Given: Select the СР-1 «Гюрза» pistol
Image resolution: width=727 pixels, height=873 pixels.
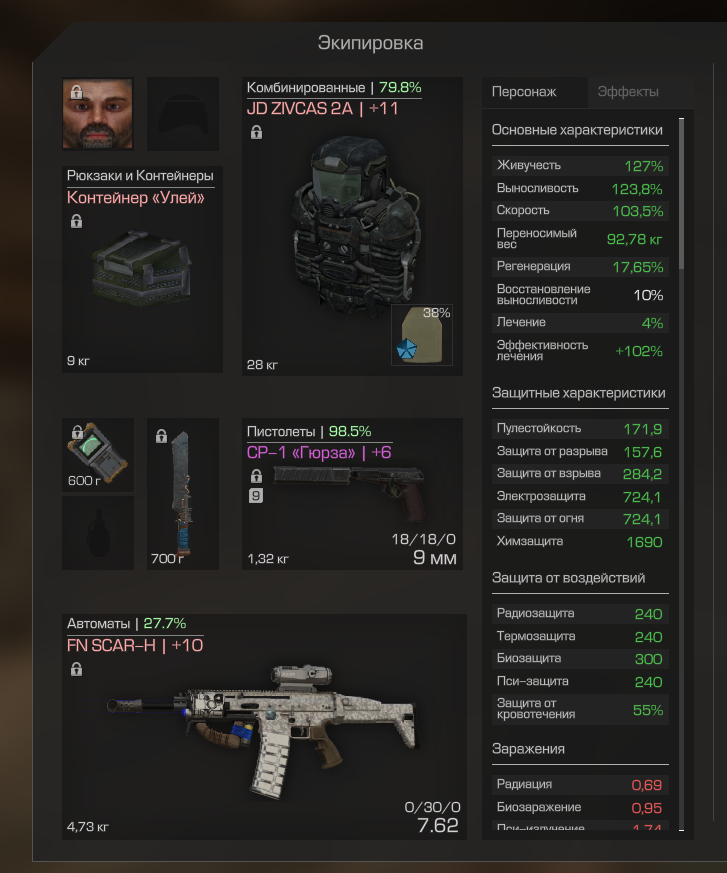Looking at the screenshot, I should tap(352, 494).
